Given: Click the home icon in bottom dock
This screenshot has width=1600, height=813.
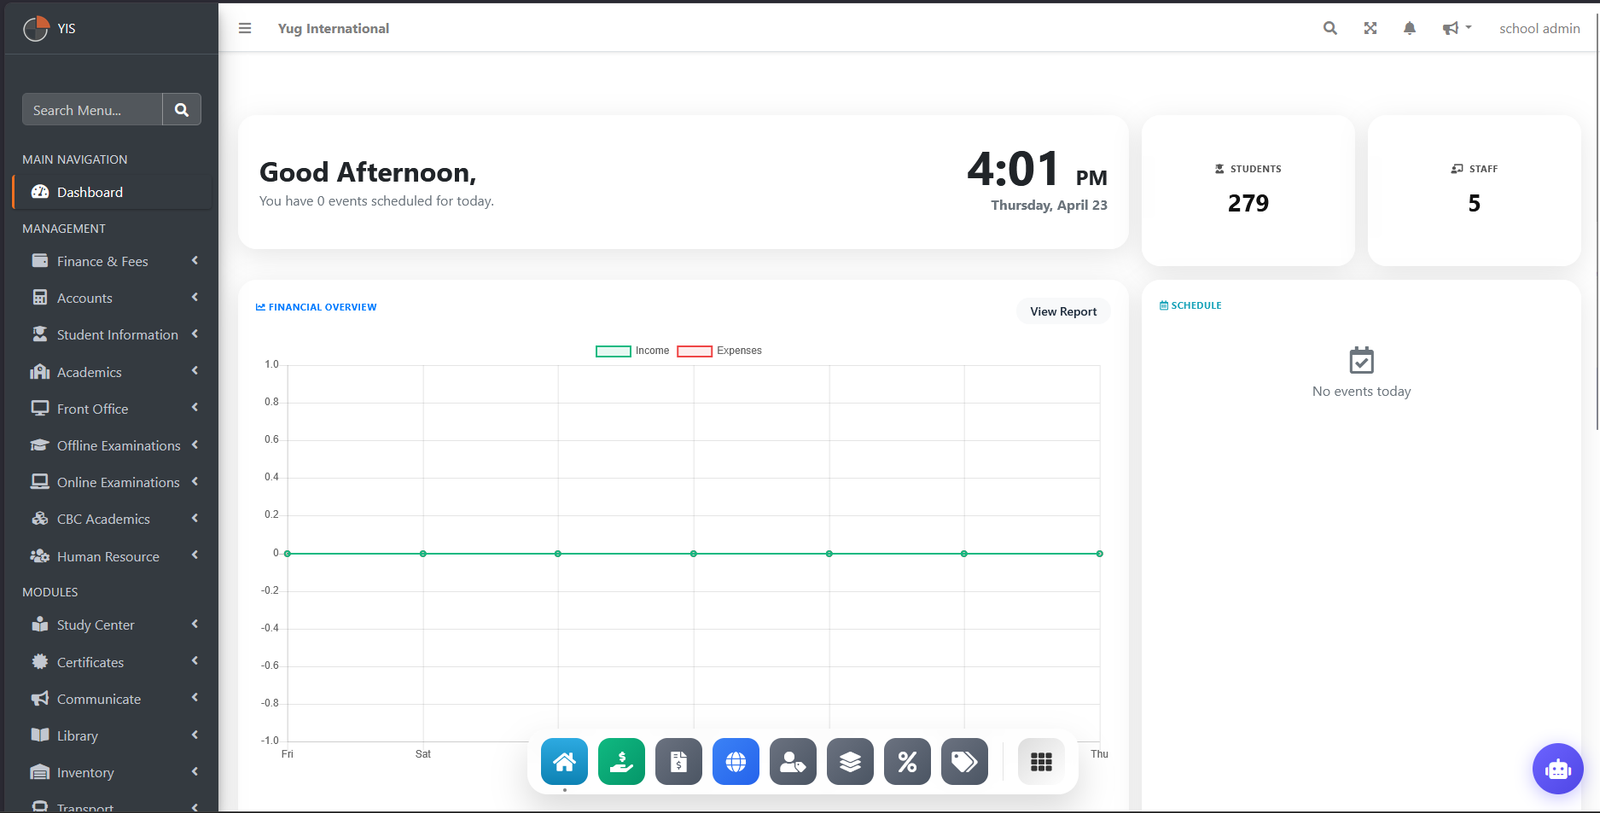Looking at the screenshot, I should [564, 762].
